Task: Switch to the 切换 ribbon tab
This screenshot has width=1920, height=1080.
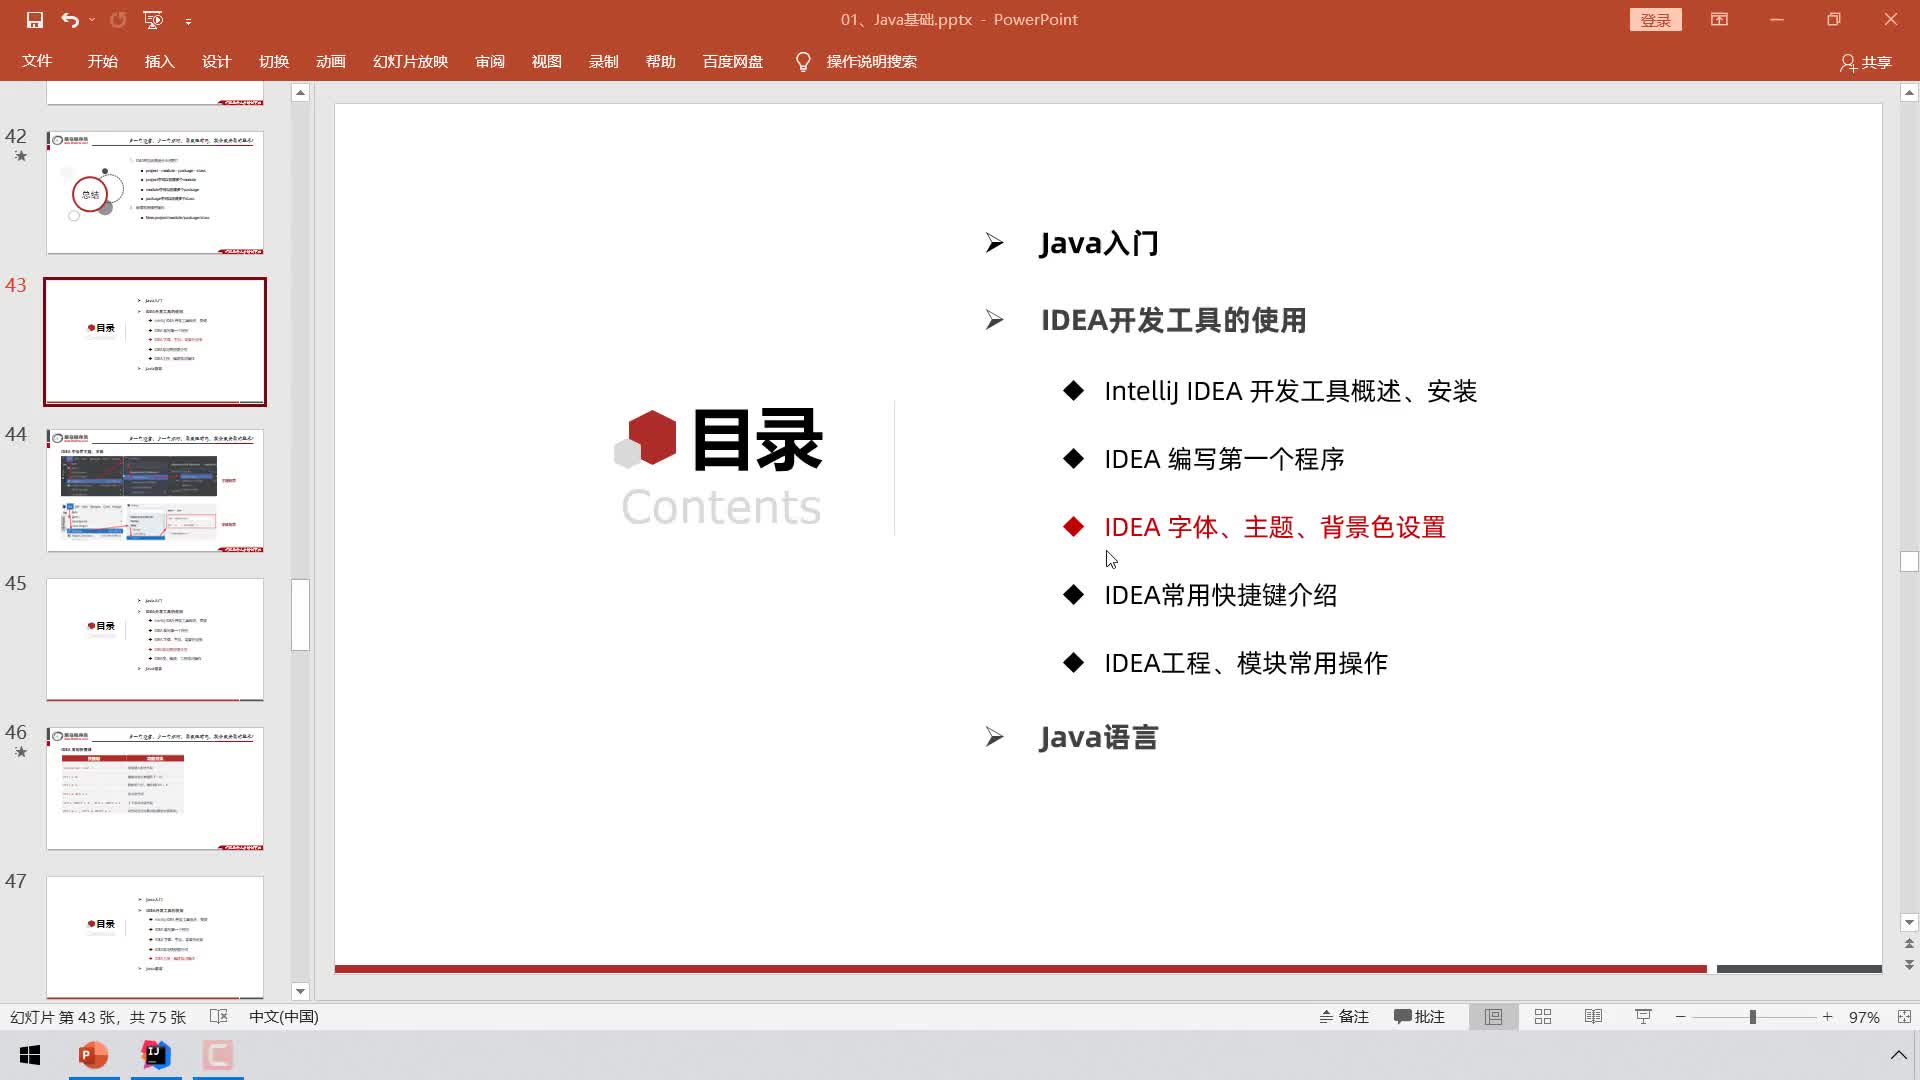Action: [273, 61]
